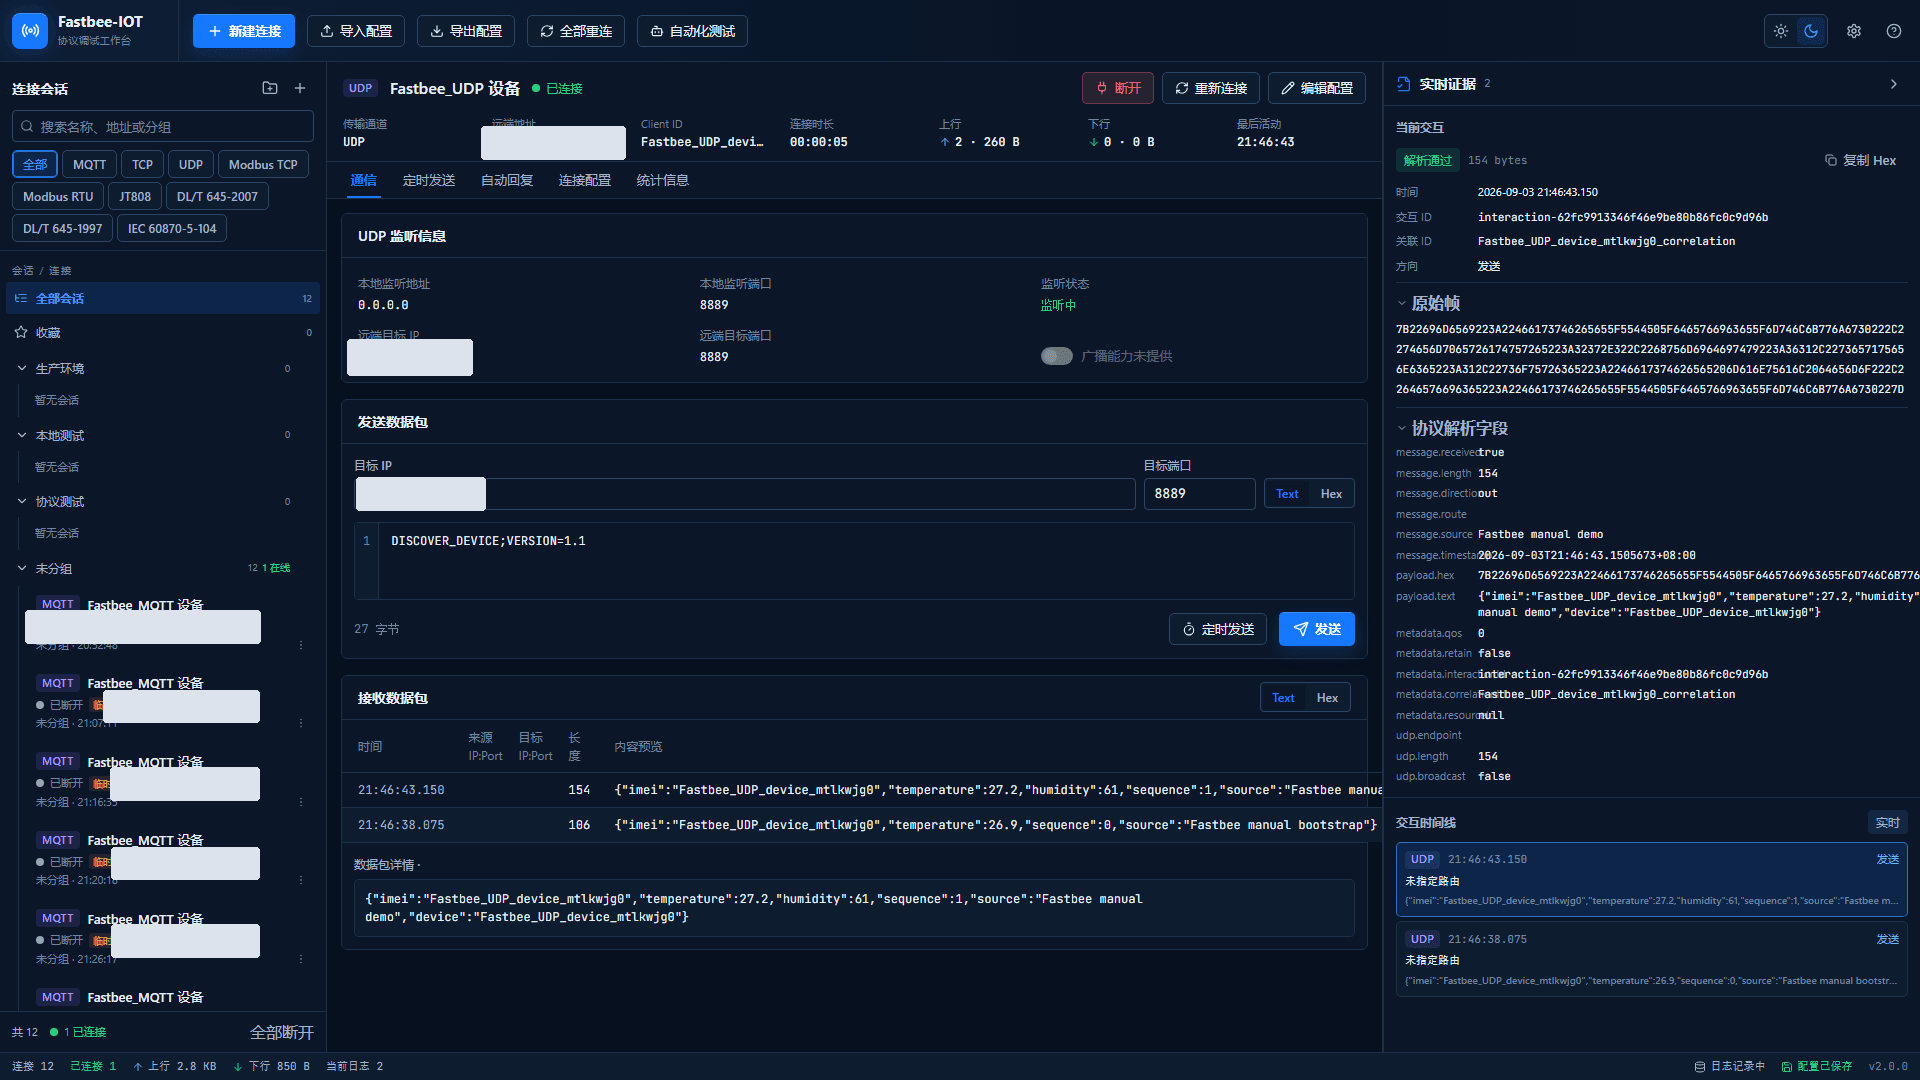Collapse real-time evidence panel arrow
Image resolution: width=1920 pixels, height=1080 pixels.
[1893, 84]
